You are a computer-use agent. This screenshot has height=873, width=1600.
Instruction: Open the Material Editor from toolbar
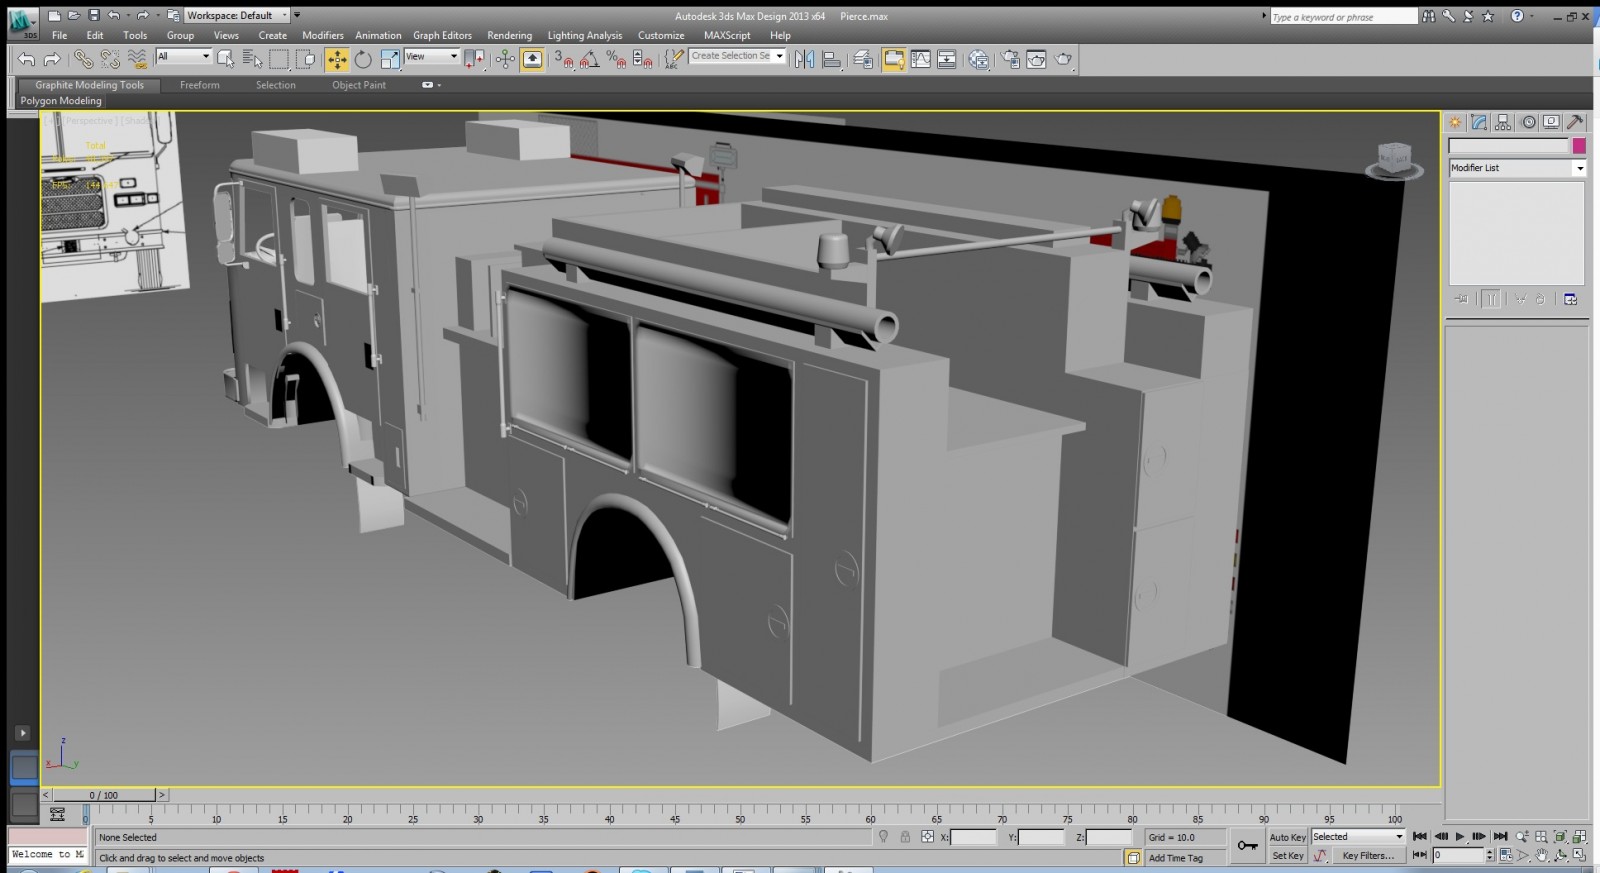(979, 60)
